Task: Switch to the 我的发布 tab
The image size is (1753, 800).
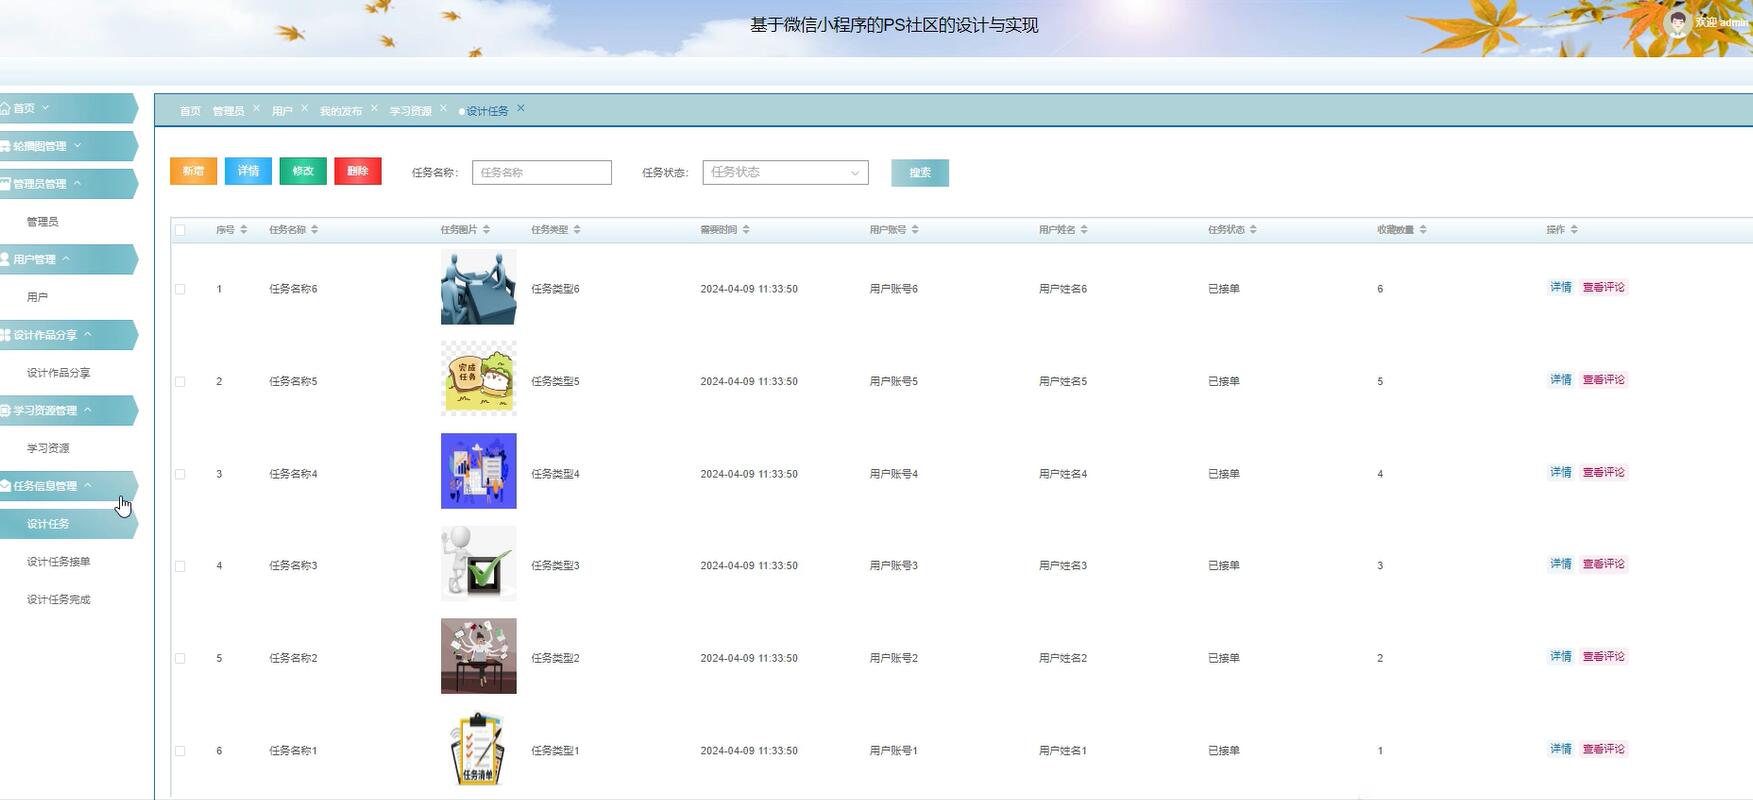Action: pos(341,111)
